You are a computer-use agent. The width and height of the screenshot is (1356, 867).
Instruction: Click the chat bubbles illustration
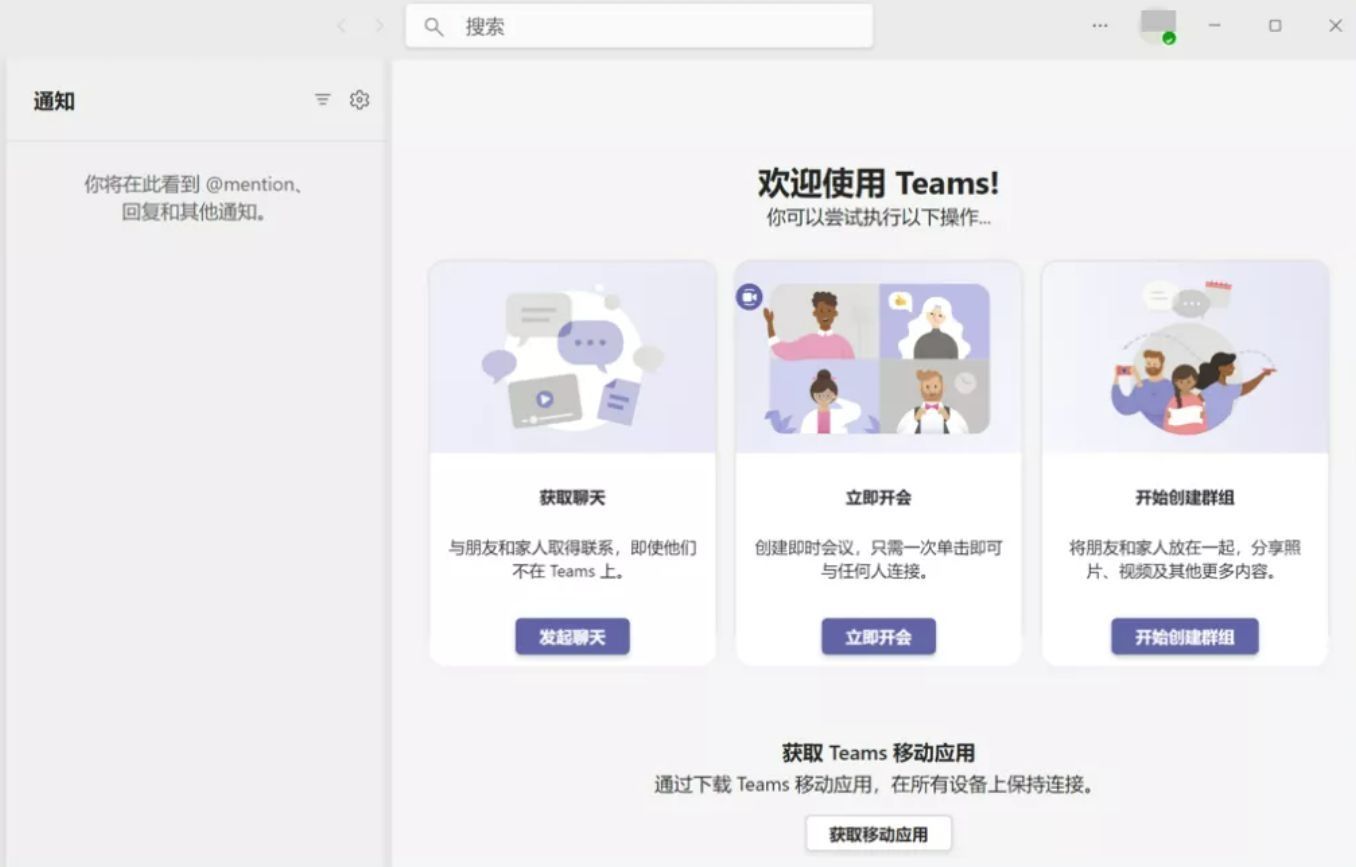(x=572, y=358)
